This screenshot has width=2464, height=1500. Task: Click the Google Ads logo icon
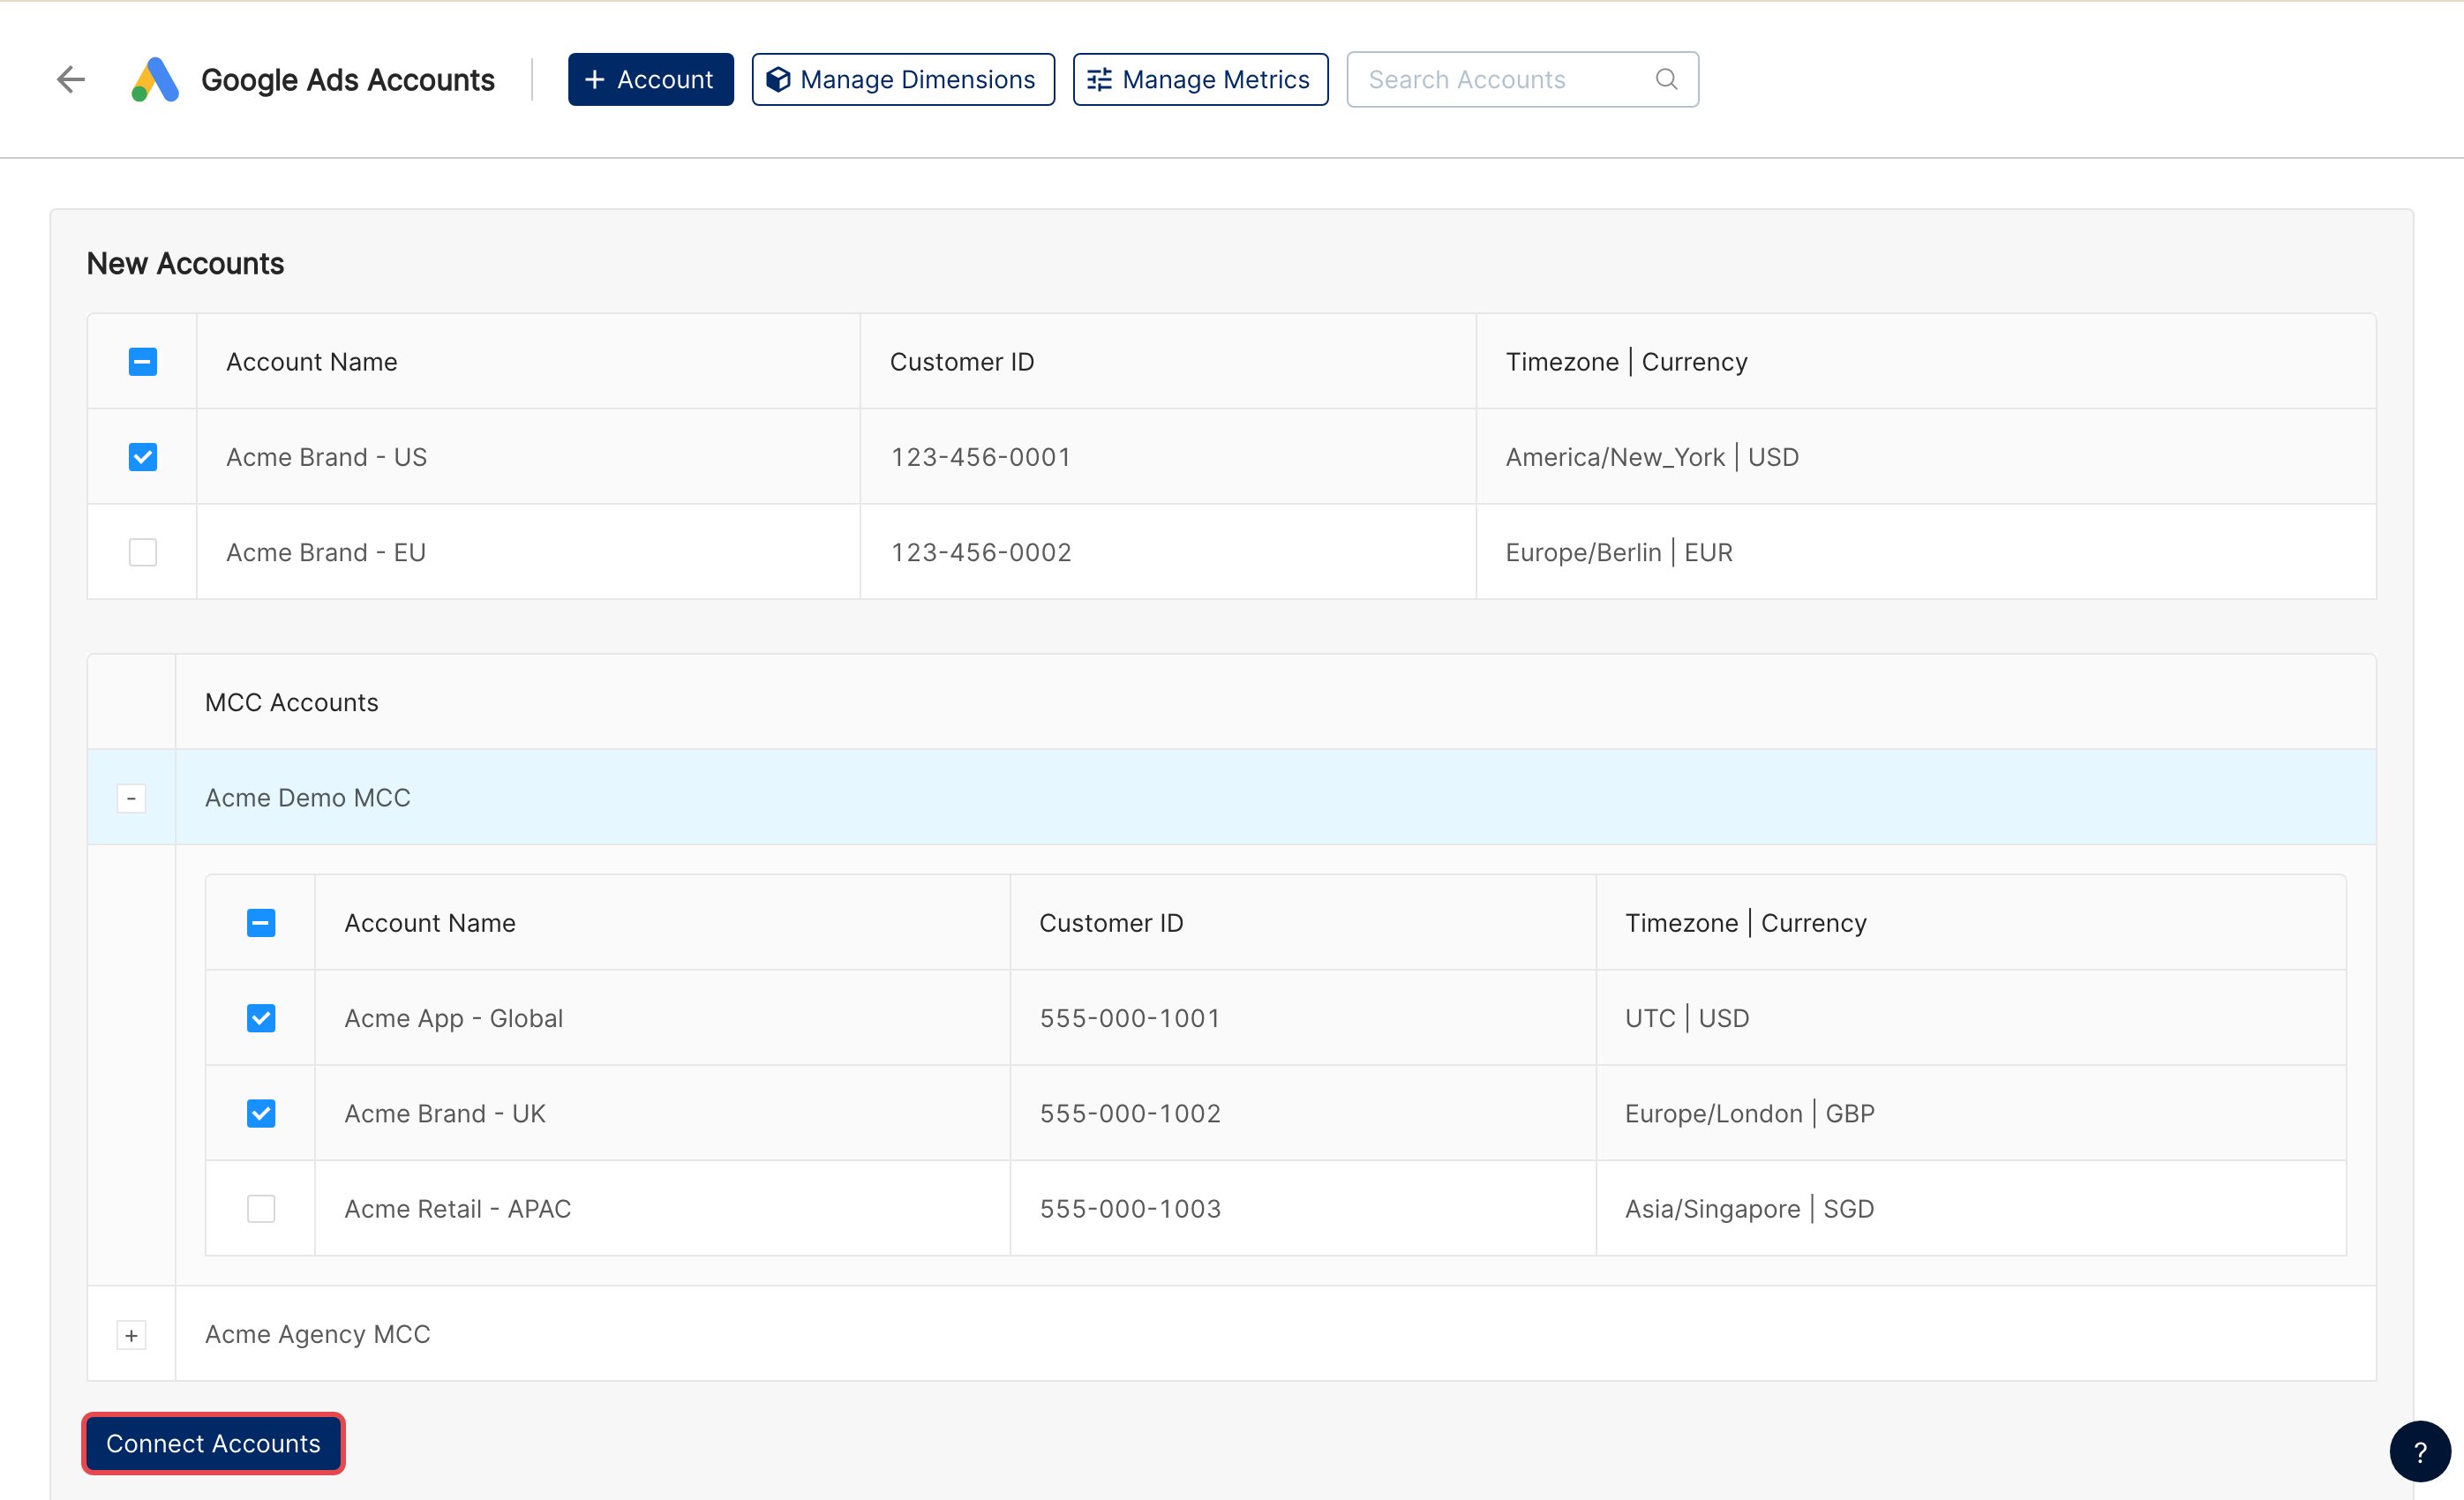pos(155,79)
